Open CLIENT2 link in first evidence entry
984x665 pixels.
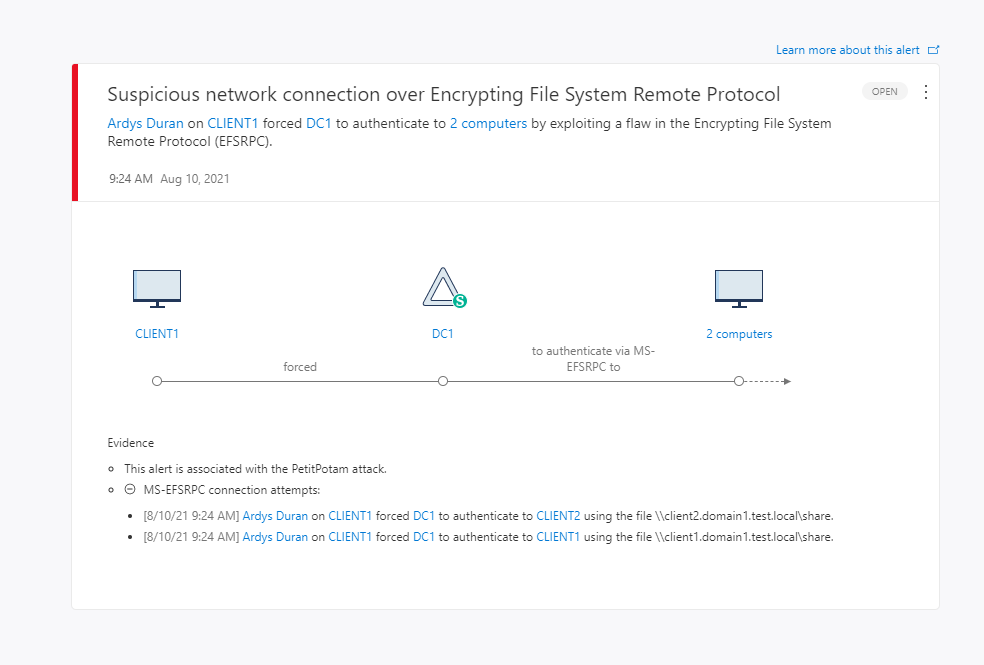point(558,516)
